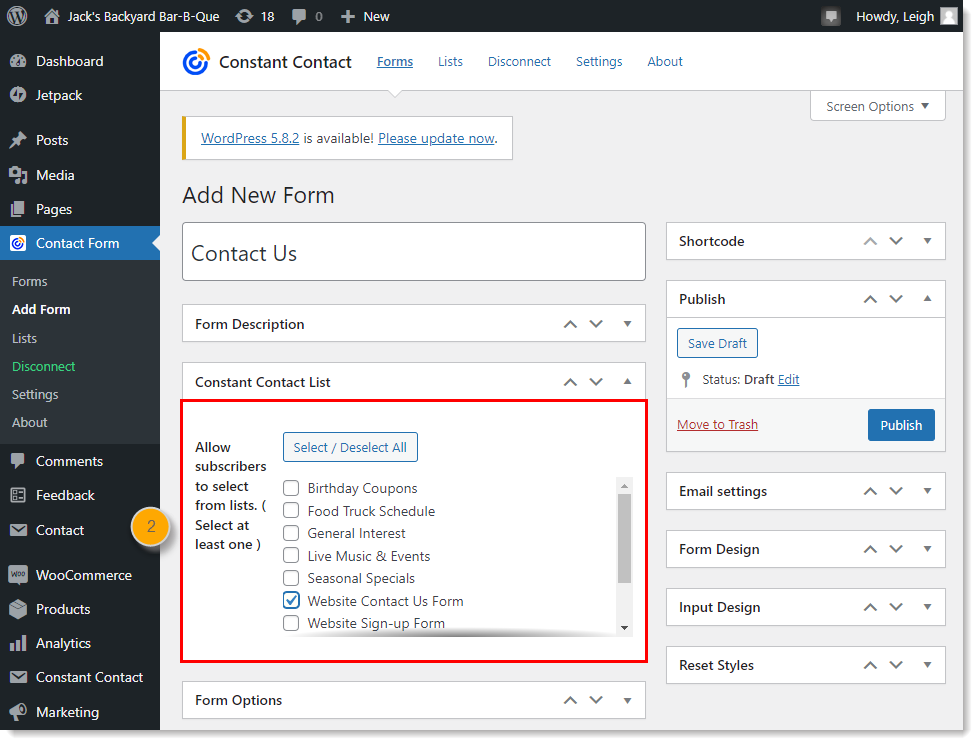Screen dimensions: 978x745
Task: Collapse the Constant Contact List panel
Action: coord(627,381)
